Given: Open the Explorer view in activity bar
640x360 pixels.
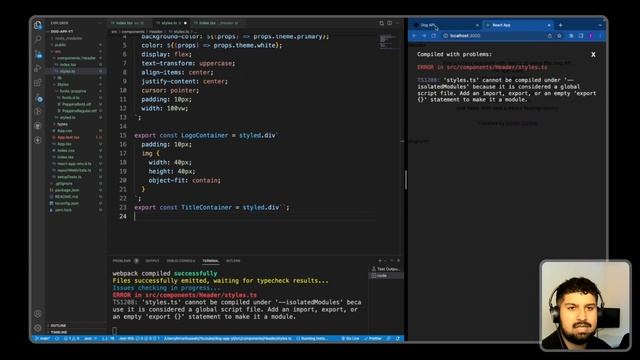Looking at the screenshot, I should pyautogui.click(x=38, y=25).
